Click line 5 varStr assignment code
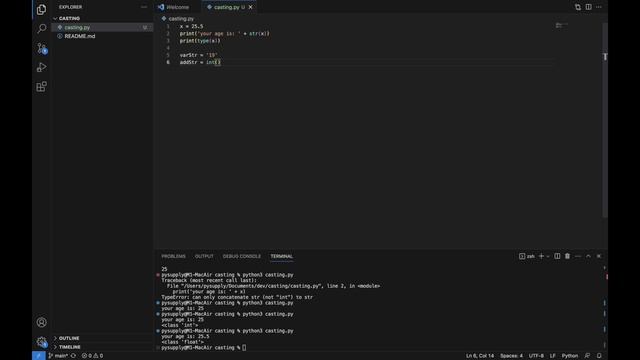Image resolution: width=640 pixels, height=360 pixels. [x=198, y=55]
